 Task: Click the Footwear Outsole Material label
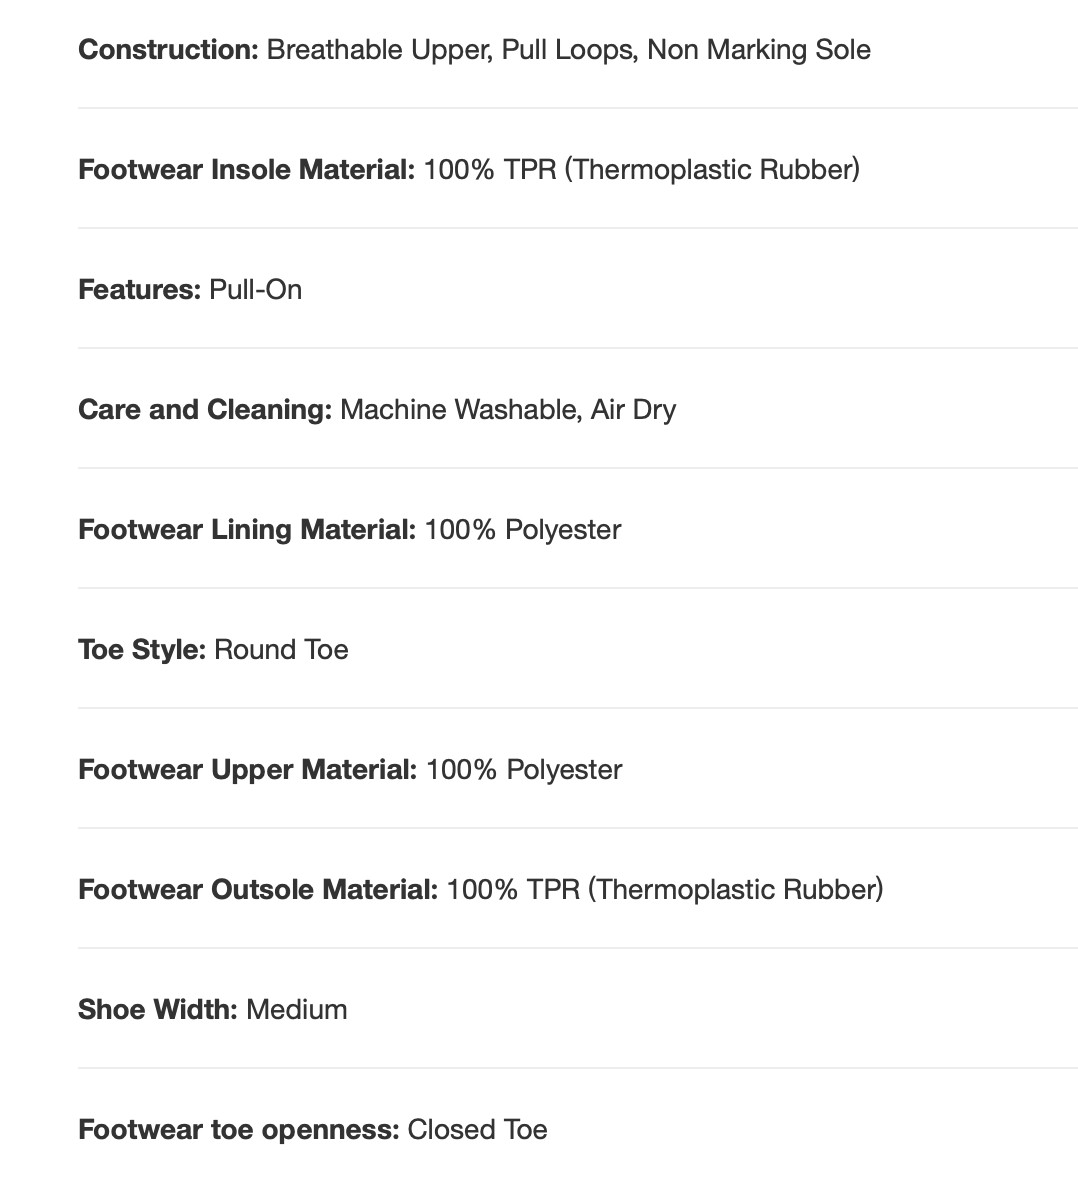(258, 890)
